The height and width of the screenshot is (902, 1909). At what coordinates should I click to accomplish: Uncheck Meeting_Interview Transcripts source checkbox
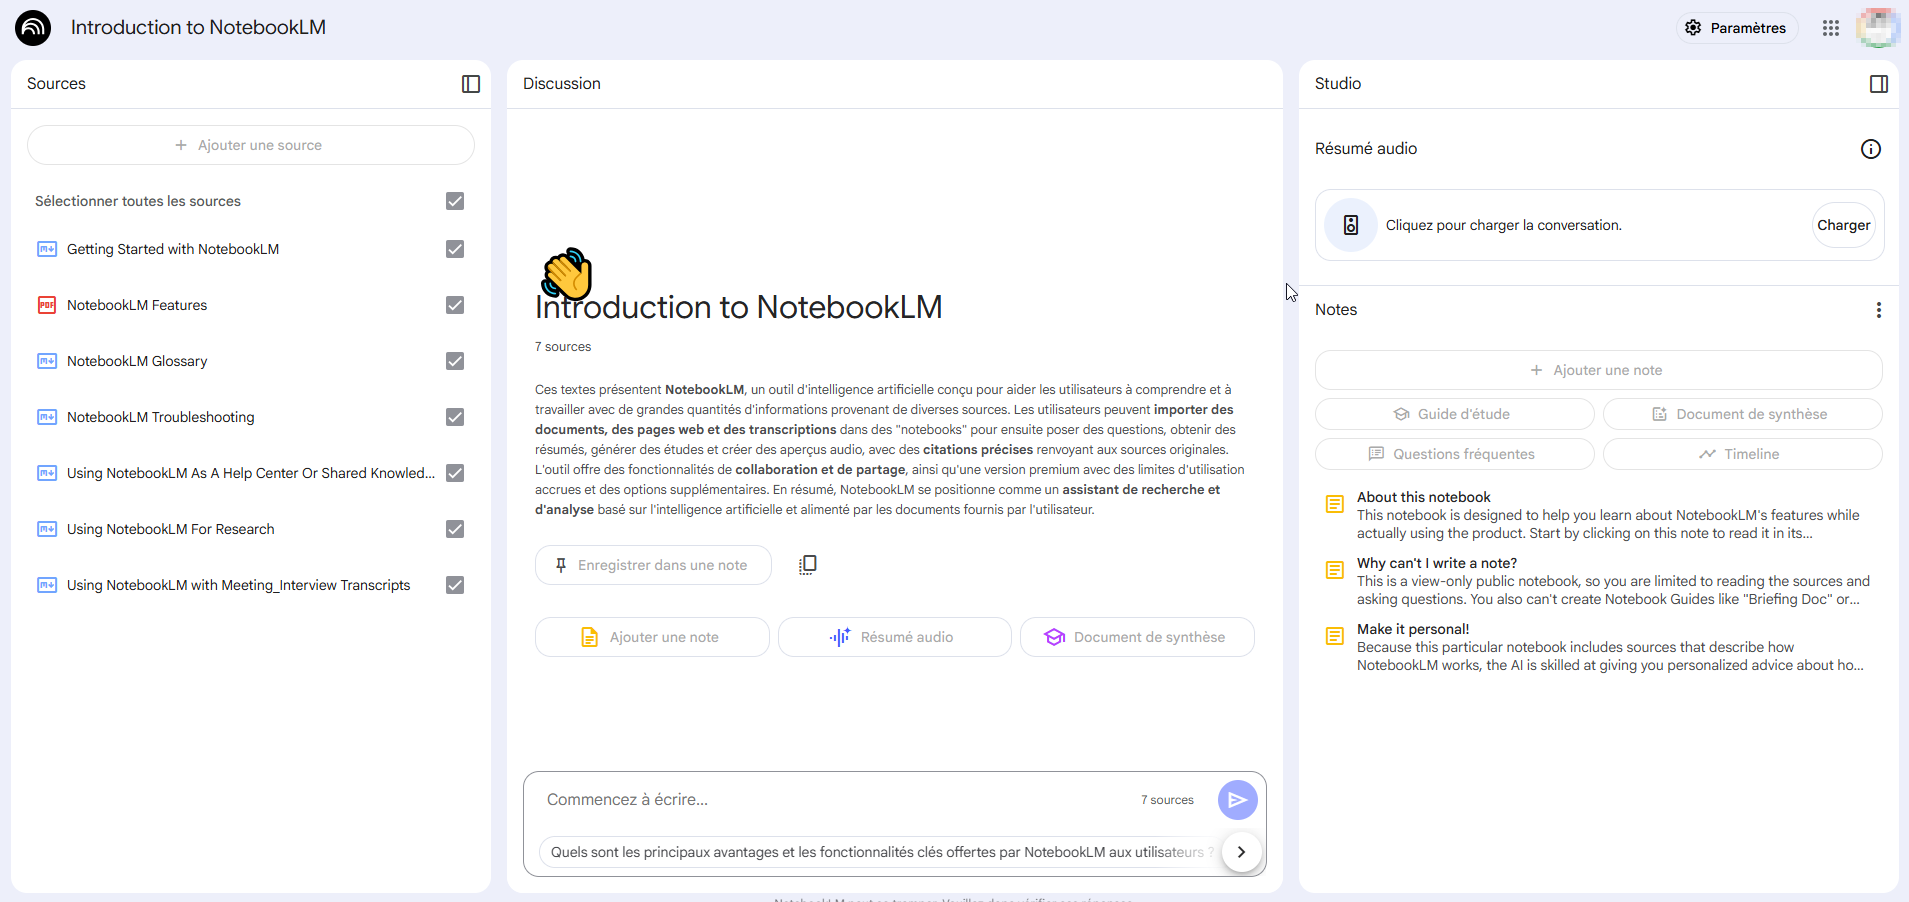click(455, 585)
